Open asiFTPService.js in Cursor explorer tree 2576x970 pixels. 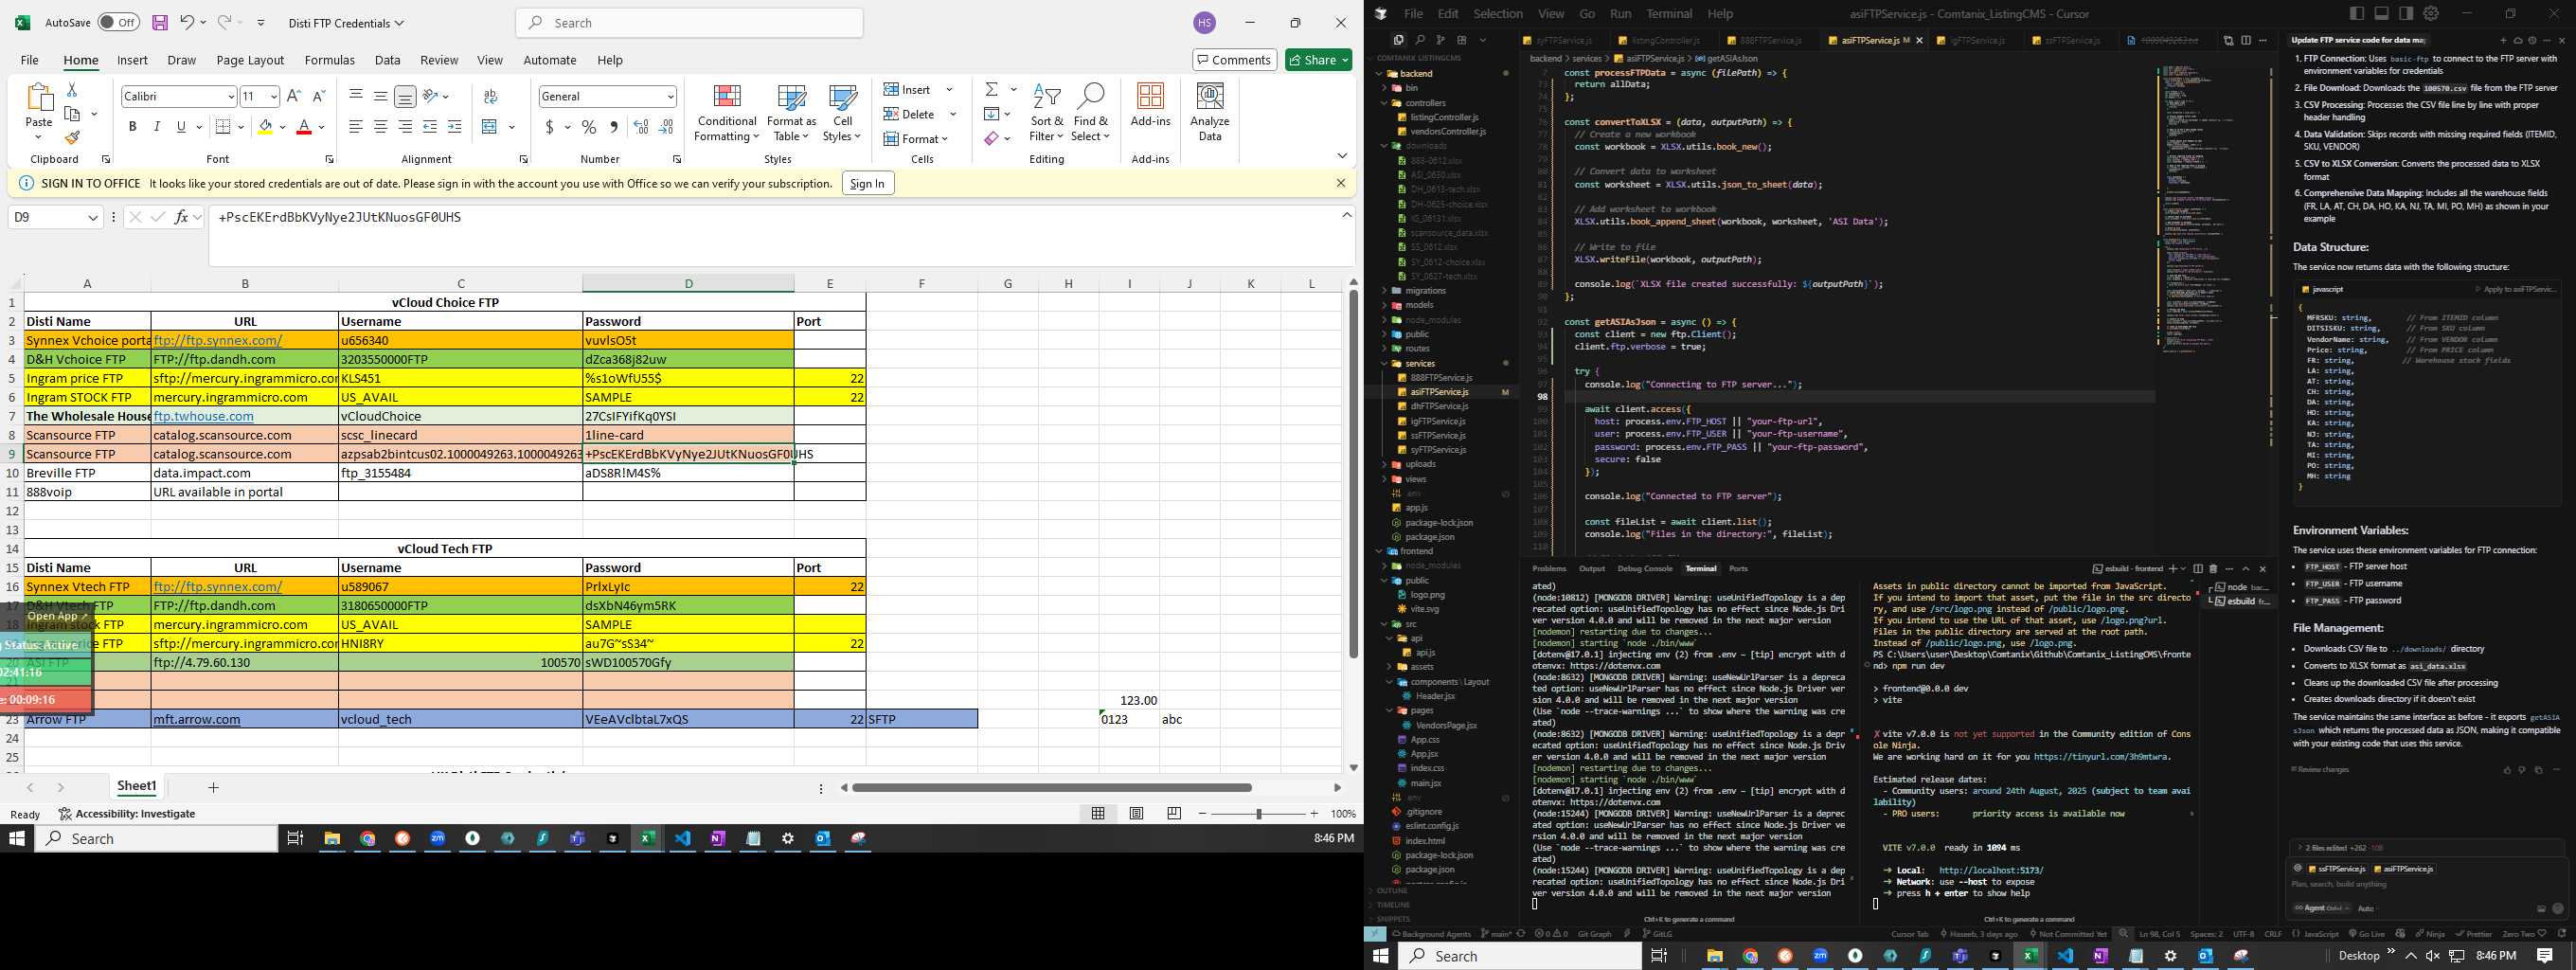(1439, 392)
